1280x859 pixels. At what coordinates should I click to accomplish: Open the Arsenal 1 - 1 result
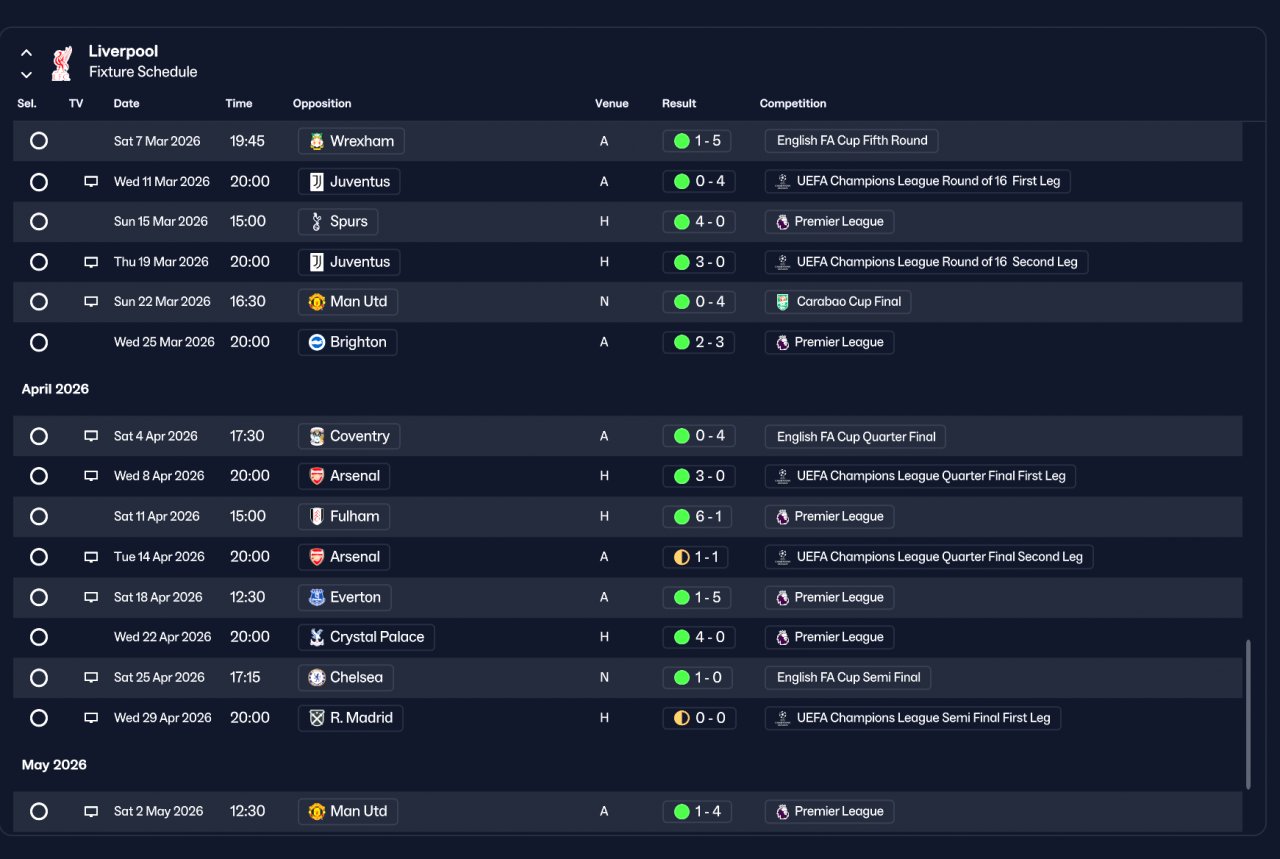pyautogui.click(x=699, y=557)
